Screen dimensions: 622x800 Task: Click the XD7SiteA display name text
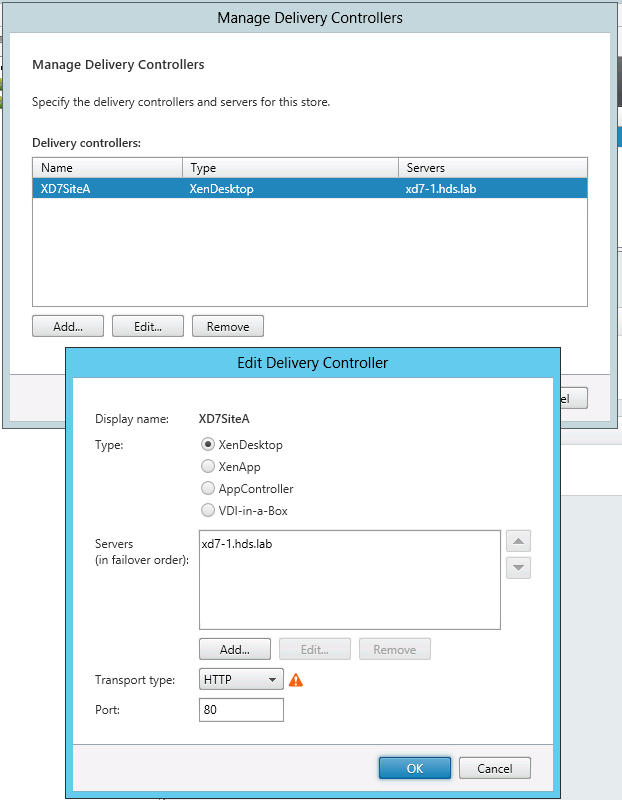[224, 419]
